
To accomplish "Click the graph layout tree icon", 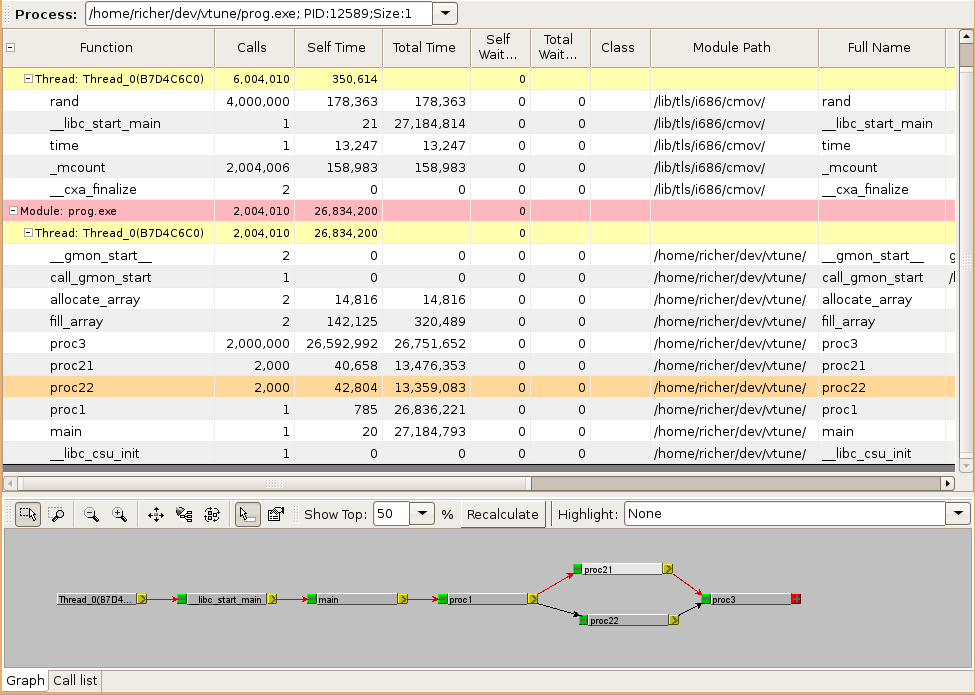I will (x=184, y=514).
